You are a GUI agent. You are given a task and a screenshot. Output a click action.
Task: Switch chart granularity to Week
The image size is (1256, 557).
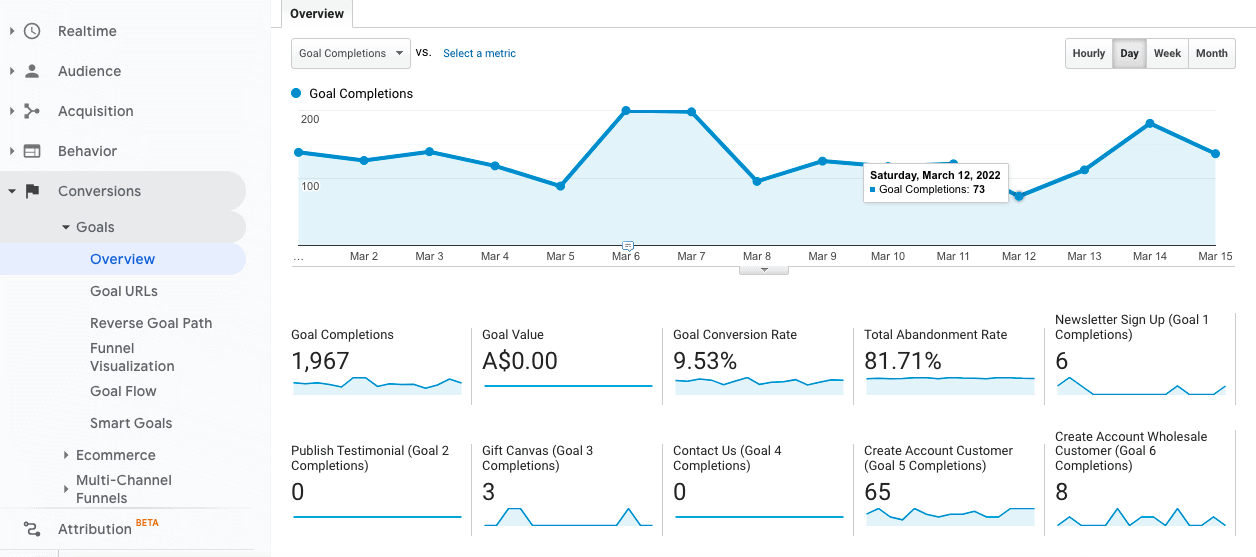coord(1167,54)
